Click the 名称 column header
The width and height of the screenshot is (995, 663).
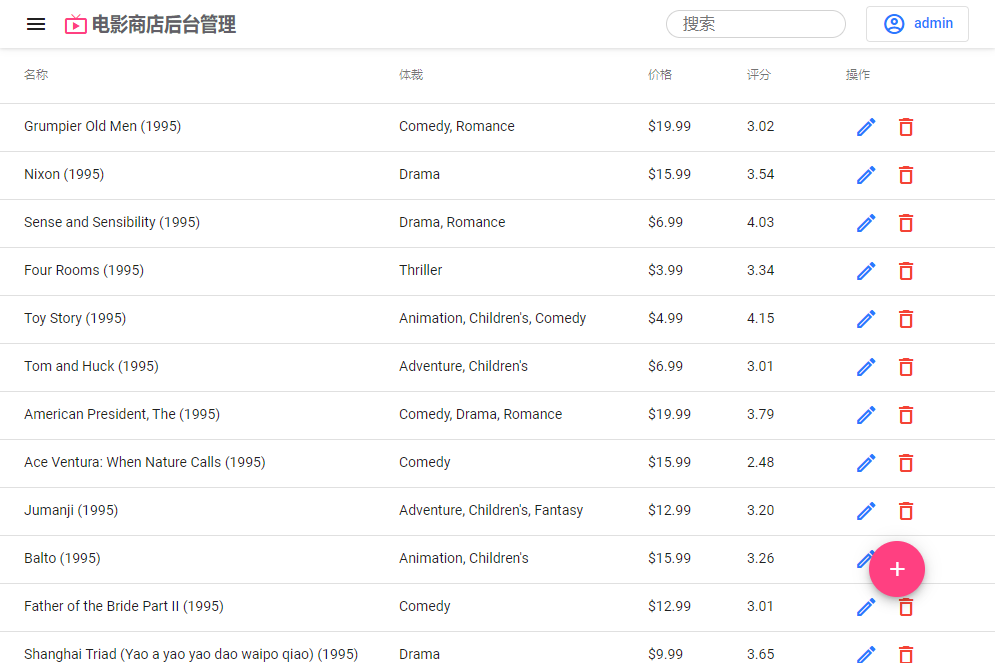click(36, 75)
